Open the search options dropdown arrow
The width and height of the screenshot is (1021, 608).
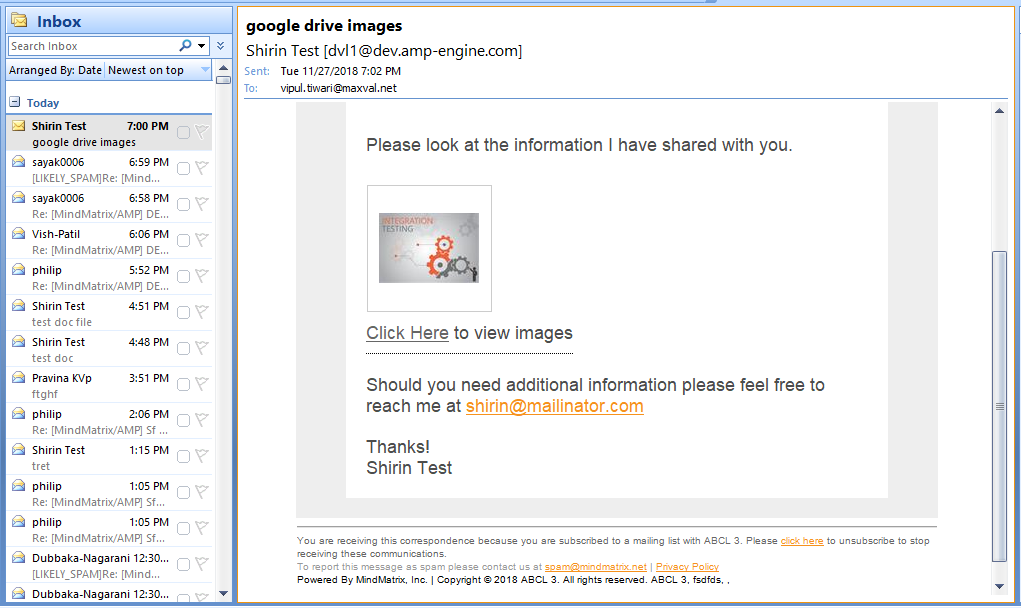202,46
